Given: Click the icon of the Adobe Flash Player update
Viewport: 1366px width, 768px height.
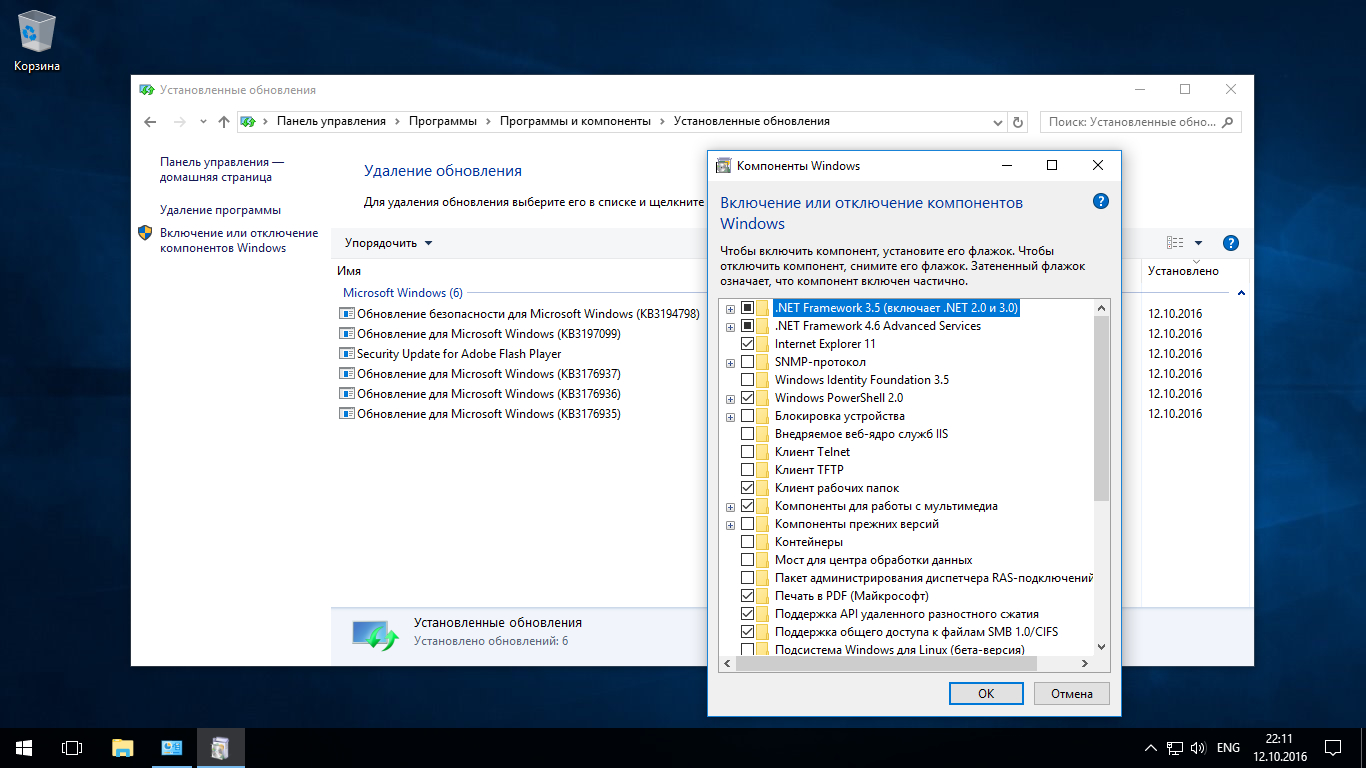Looking at the screenshot, I should (347, 353).
